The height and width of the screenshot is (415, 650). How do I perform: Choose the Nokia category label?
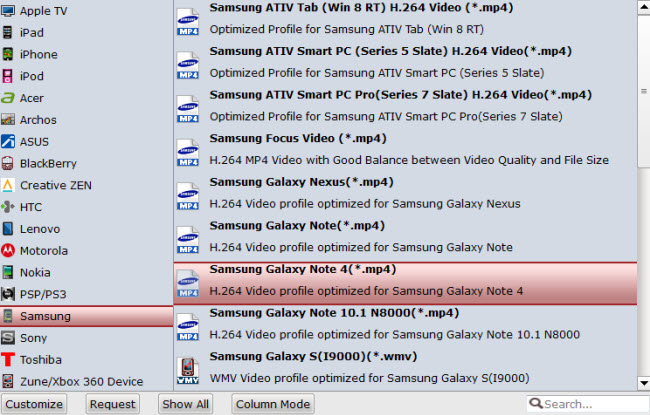pyautogui.click(x=35, y=272)
